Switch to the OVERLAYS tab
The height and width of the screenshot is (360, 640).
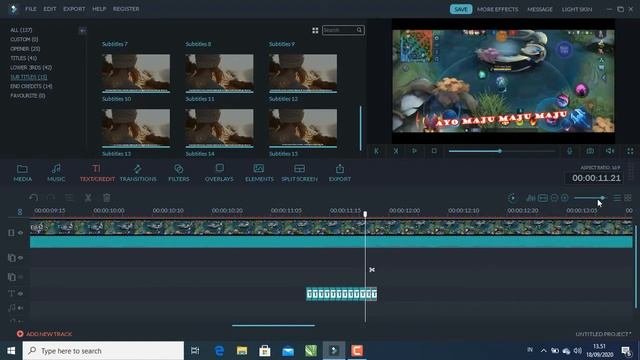[219, 173]
